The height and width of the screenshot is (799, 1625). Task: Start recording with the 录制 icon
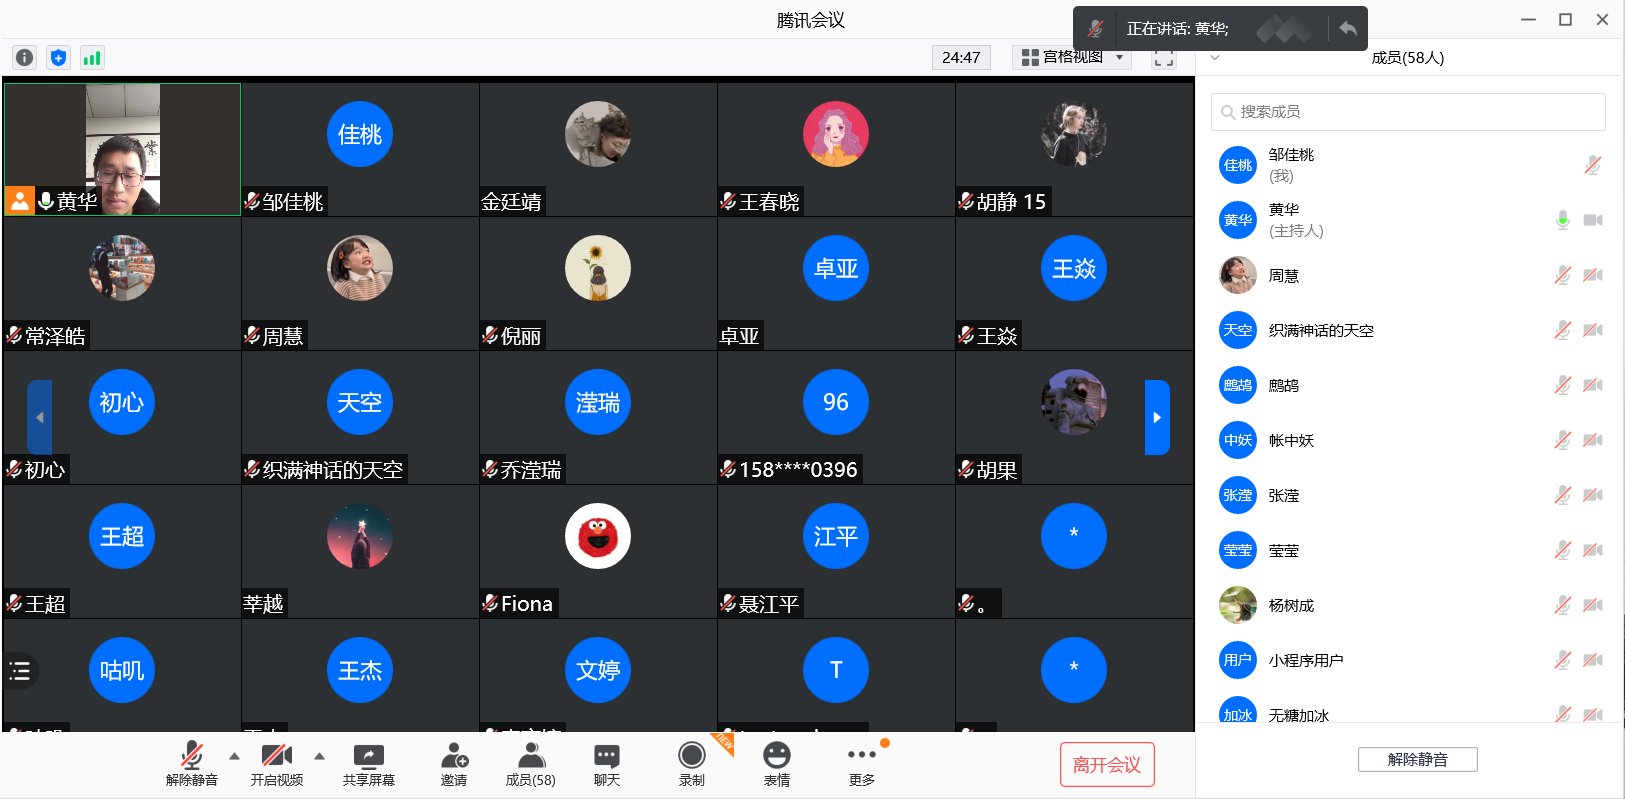pyautogui.click(x=692, y=765)
